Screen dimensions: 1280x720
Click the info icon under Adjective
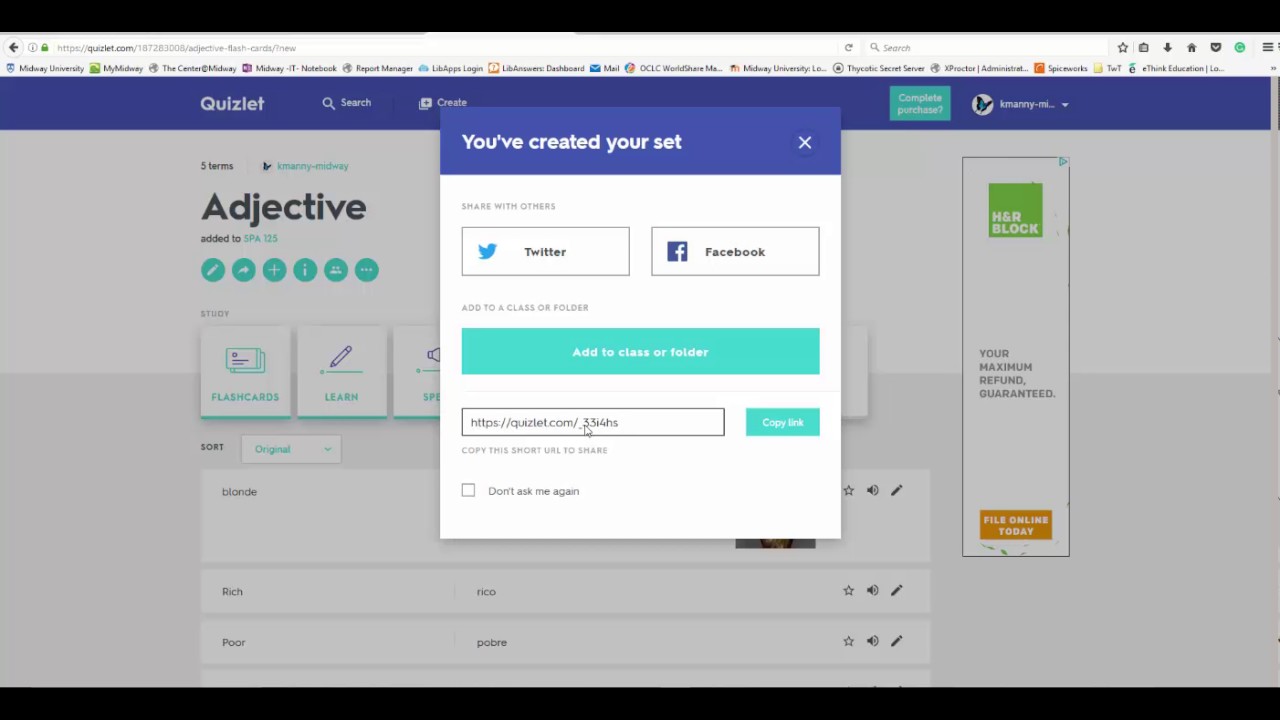pyautogui.click(x=305, y=270)
